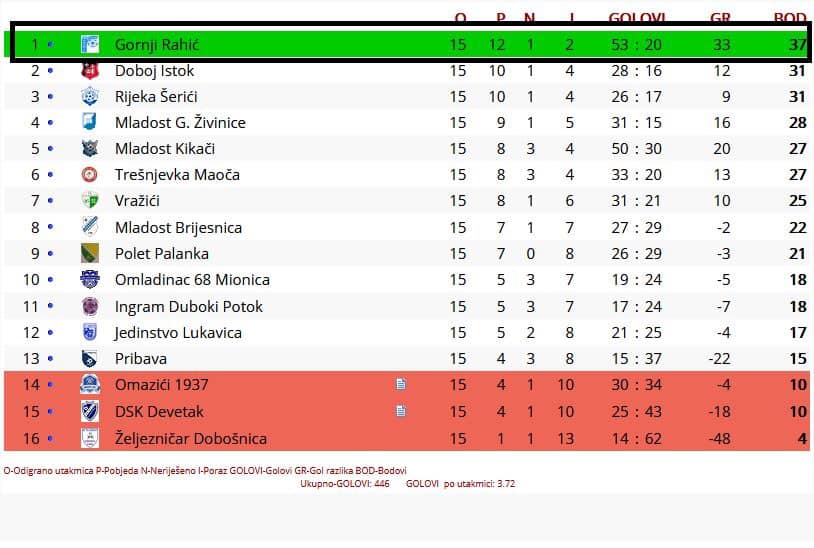Click the Trešnjevka Maoča round logo
Screen dimensions: 814x548
90,174
